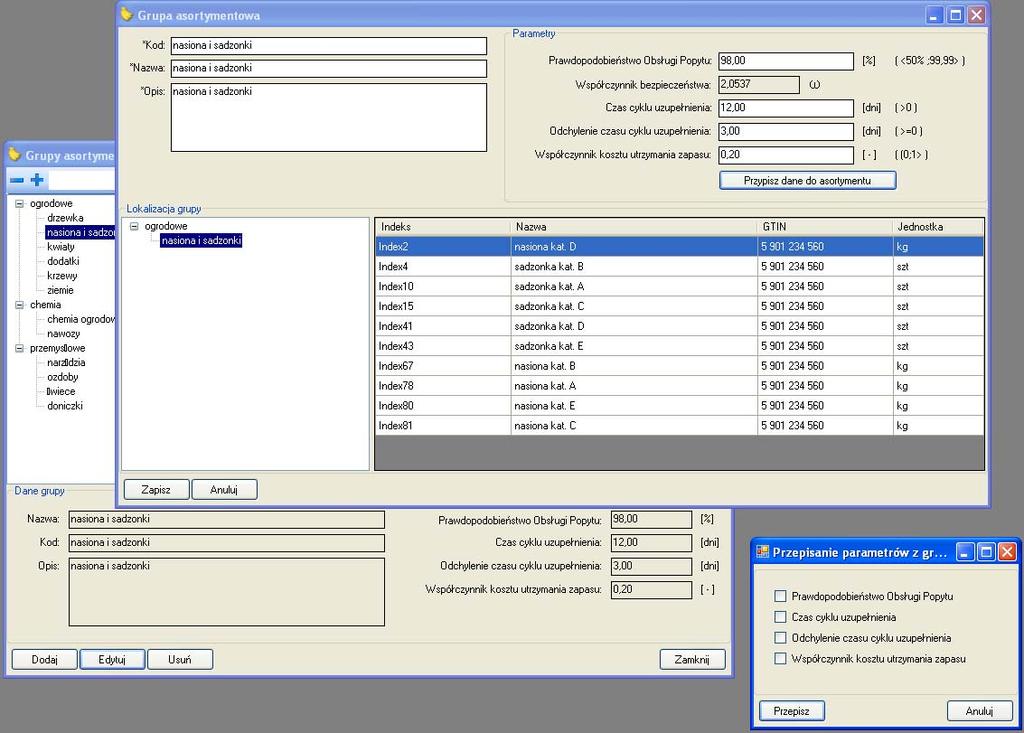Click Współczynnik kosztu utrzymania zapasu field in Parametry
The height and width of the screenshot is (733, 1024).
point(786,155)
